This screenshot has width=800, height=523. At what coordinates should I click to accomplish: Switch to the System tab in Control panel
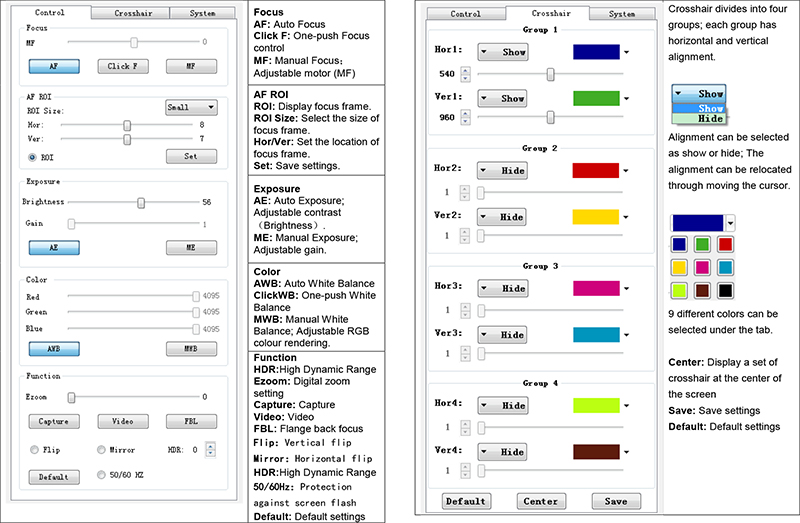[x=206, y=13]
